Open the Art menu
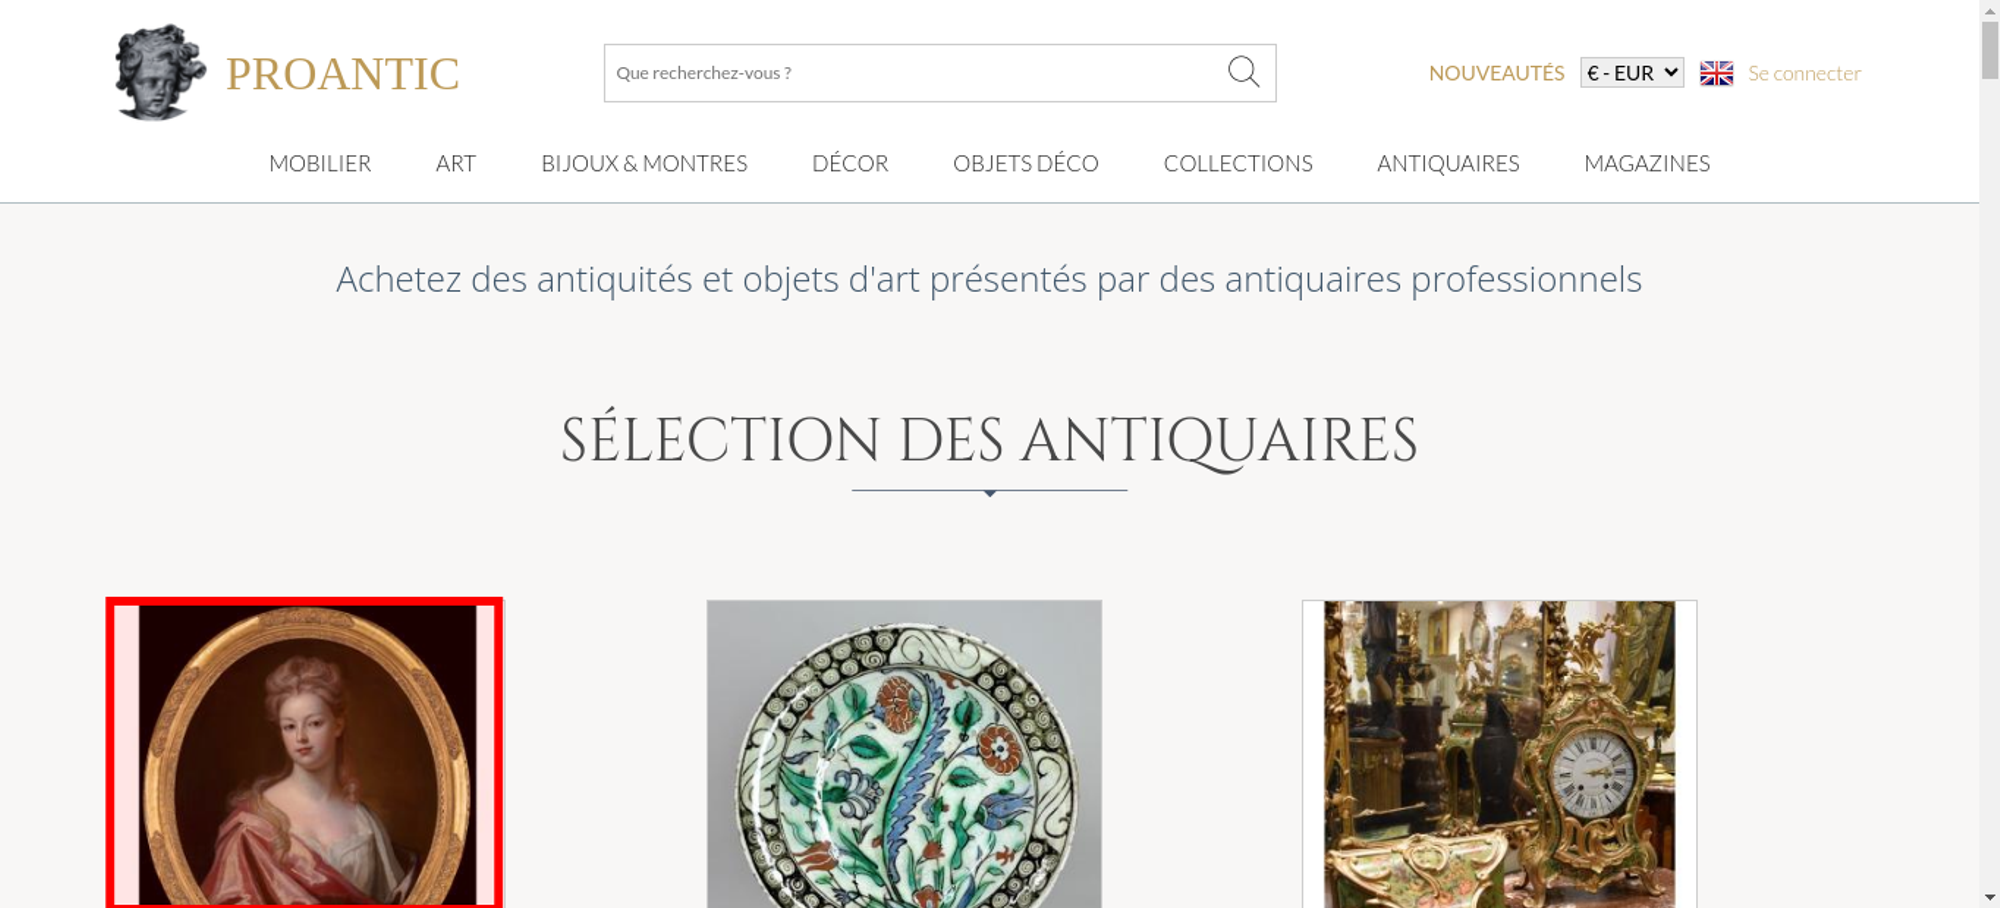 pos(456,163)
